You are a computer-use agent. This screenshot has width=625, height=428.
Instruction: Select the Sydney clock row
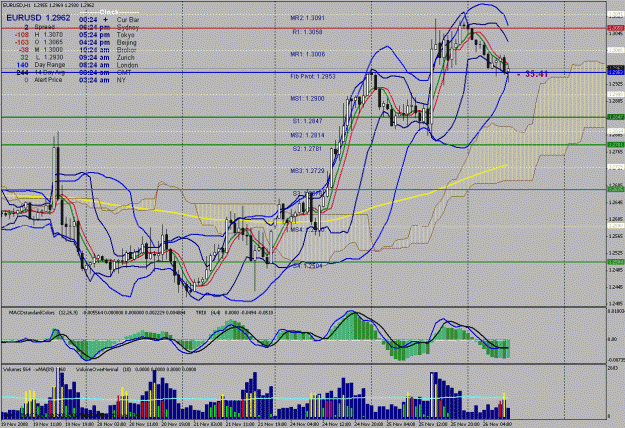(108, 27)
